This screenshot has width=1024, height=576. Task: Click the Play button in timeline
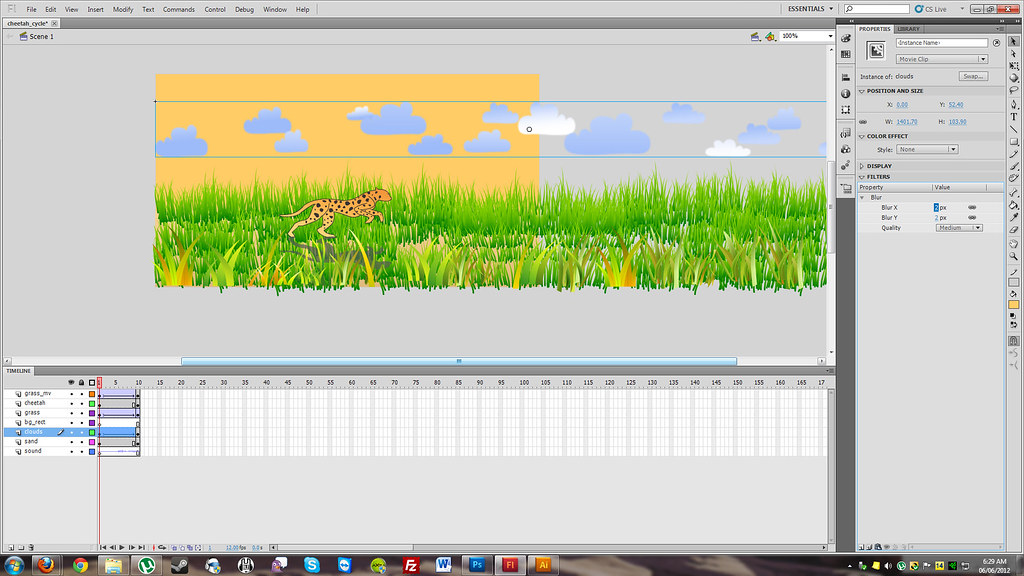[x=121, y=547]
